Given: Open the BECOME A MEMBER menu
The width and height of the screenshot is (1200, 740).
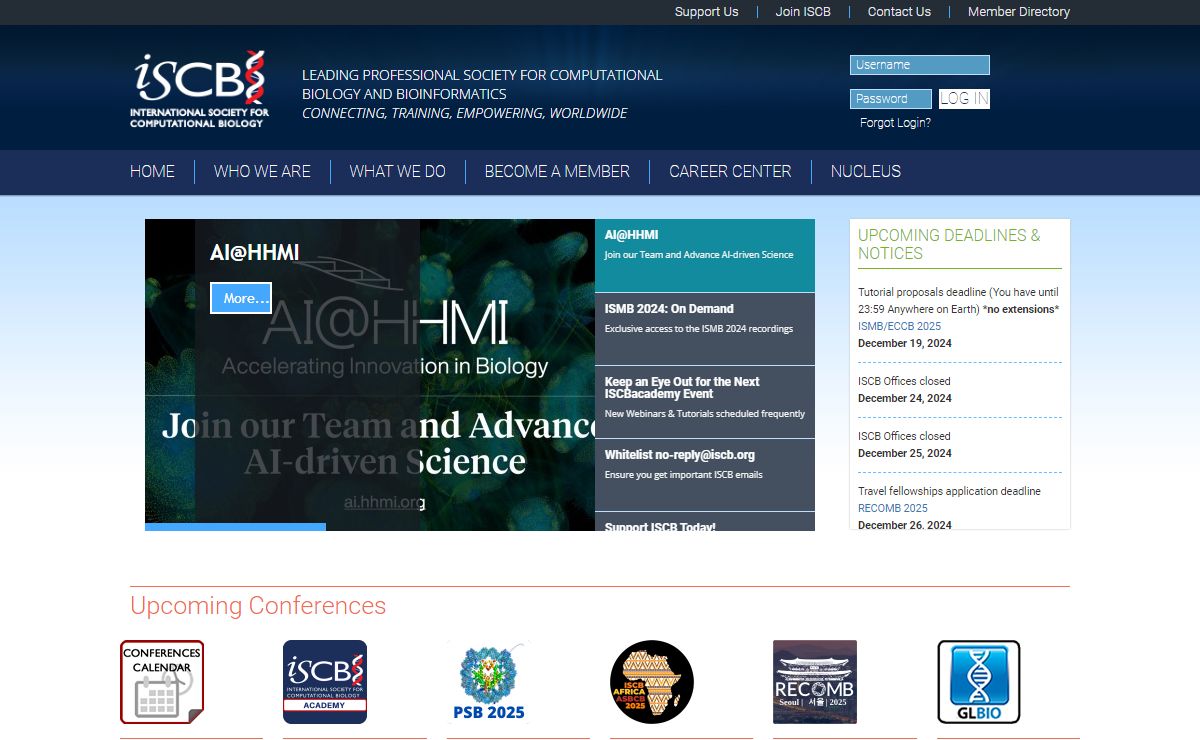Looking at the screenshot, I should [557, 172].
